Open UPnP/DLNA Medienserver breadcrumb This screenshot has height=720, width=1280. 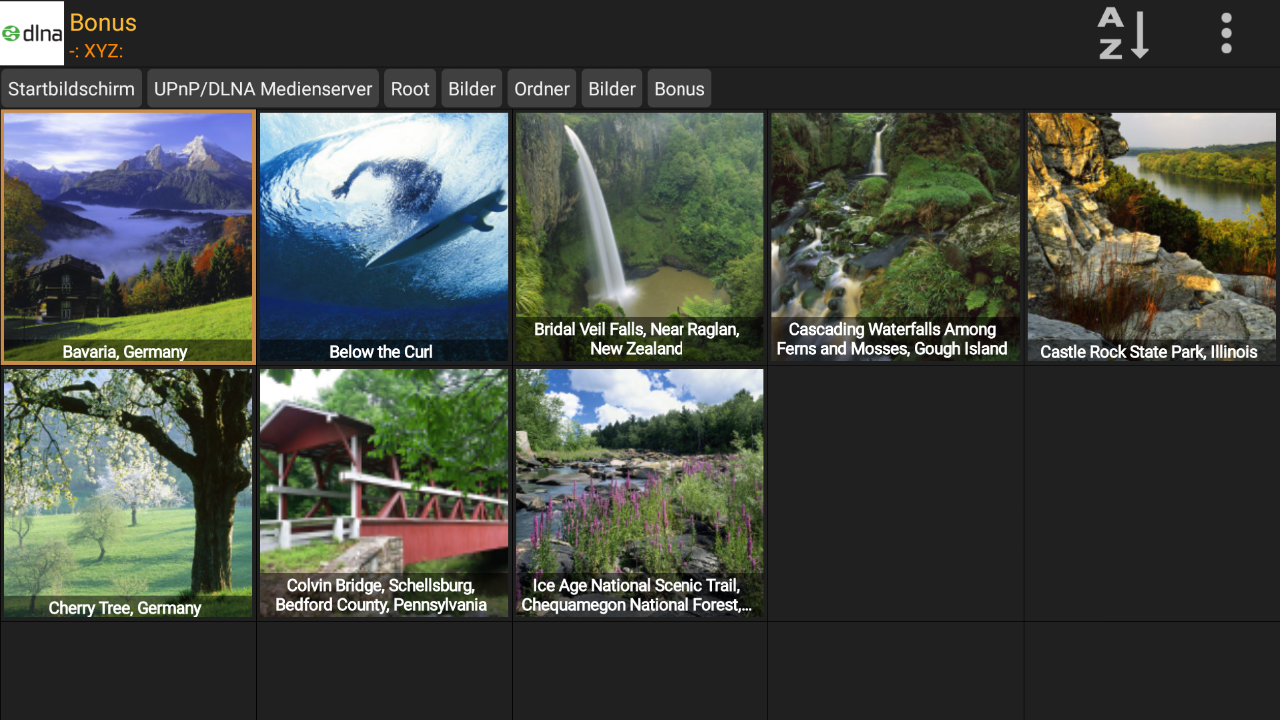pos(263,89)
